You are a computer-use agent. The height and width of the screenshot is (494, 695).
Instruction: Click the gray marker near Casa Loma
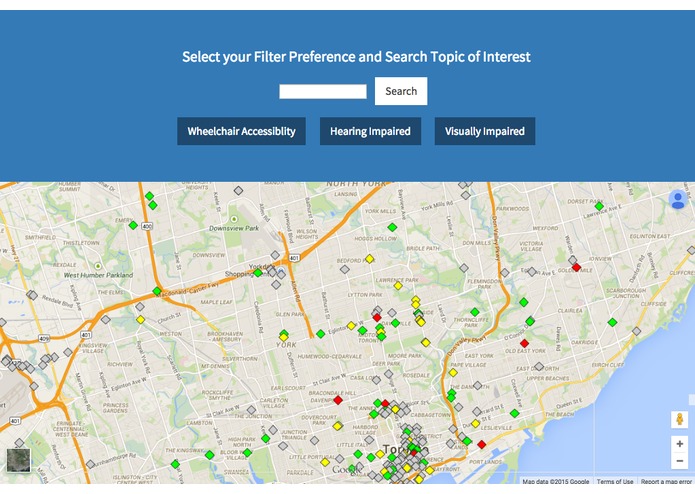click(376, 380)
